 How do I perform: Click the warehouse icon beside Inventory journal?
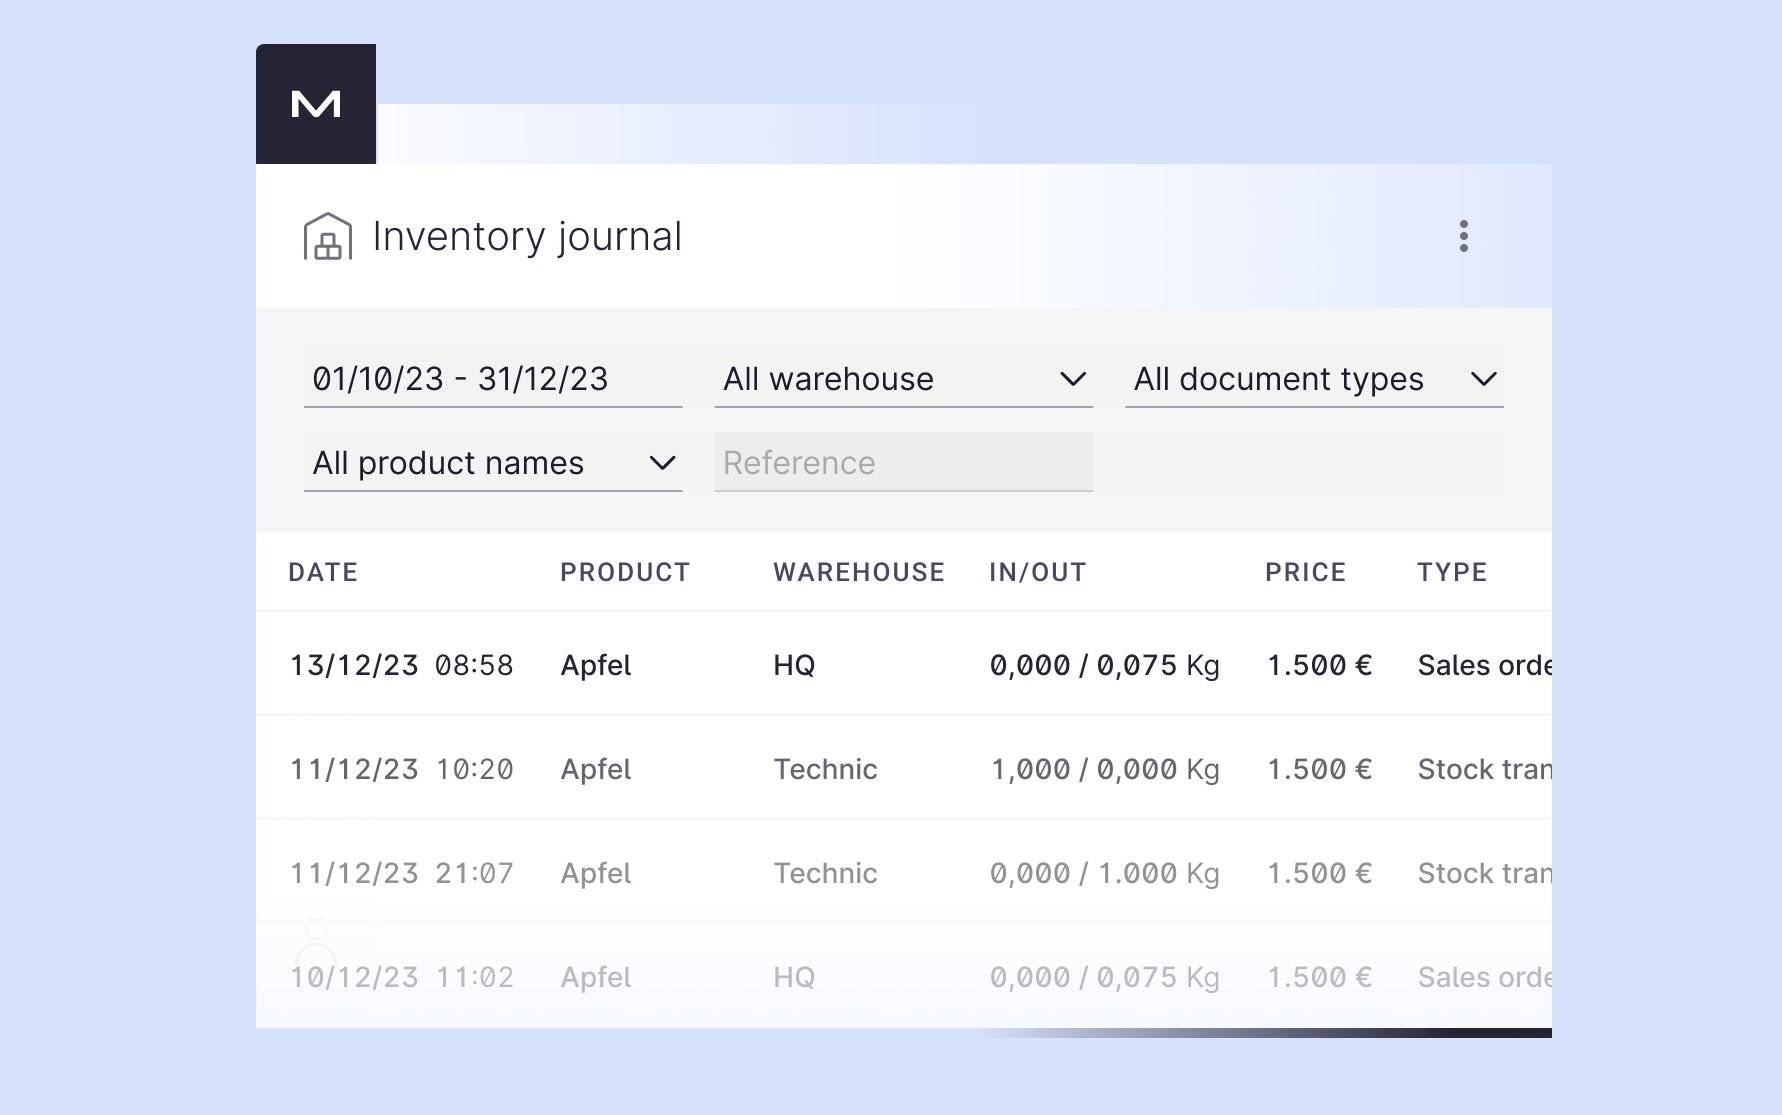(327, 237)
